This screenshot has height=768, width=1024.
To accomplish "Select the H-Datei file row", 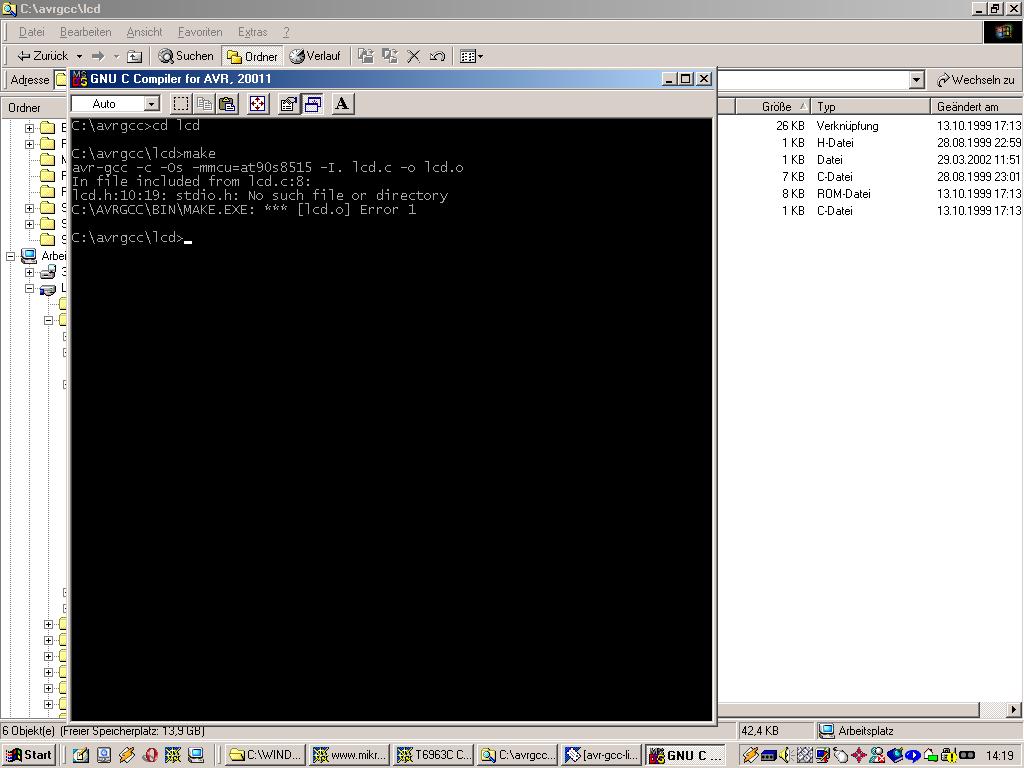I will [x=871, y=142].
